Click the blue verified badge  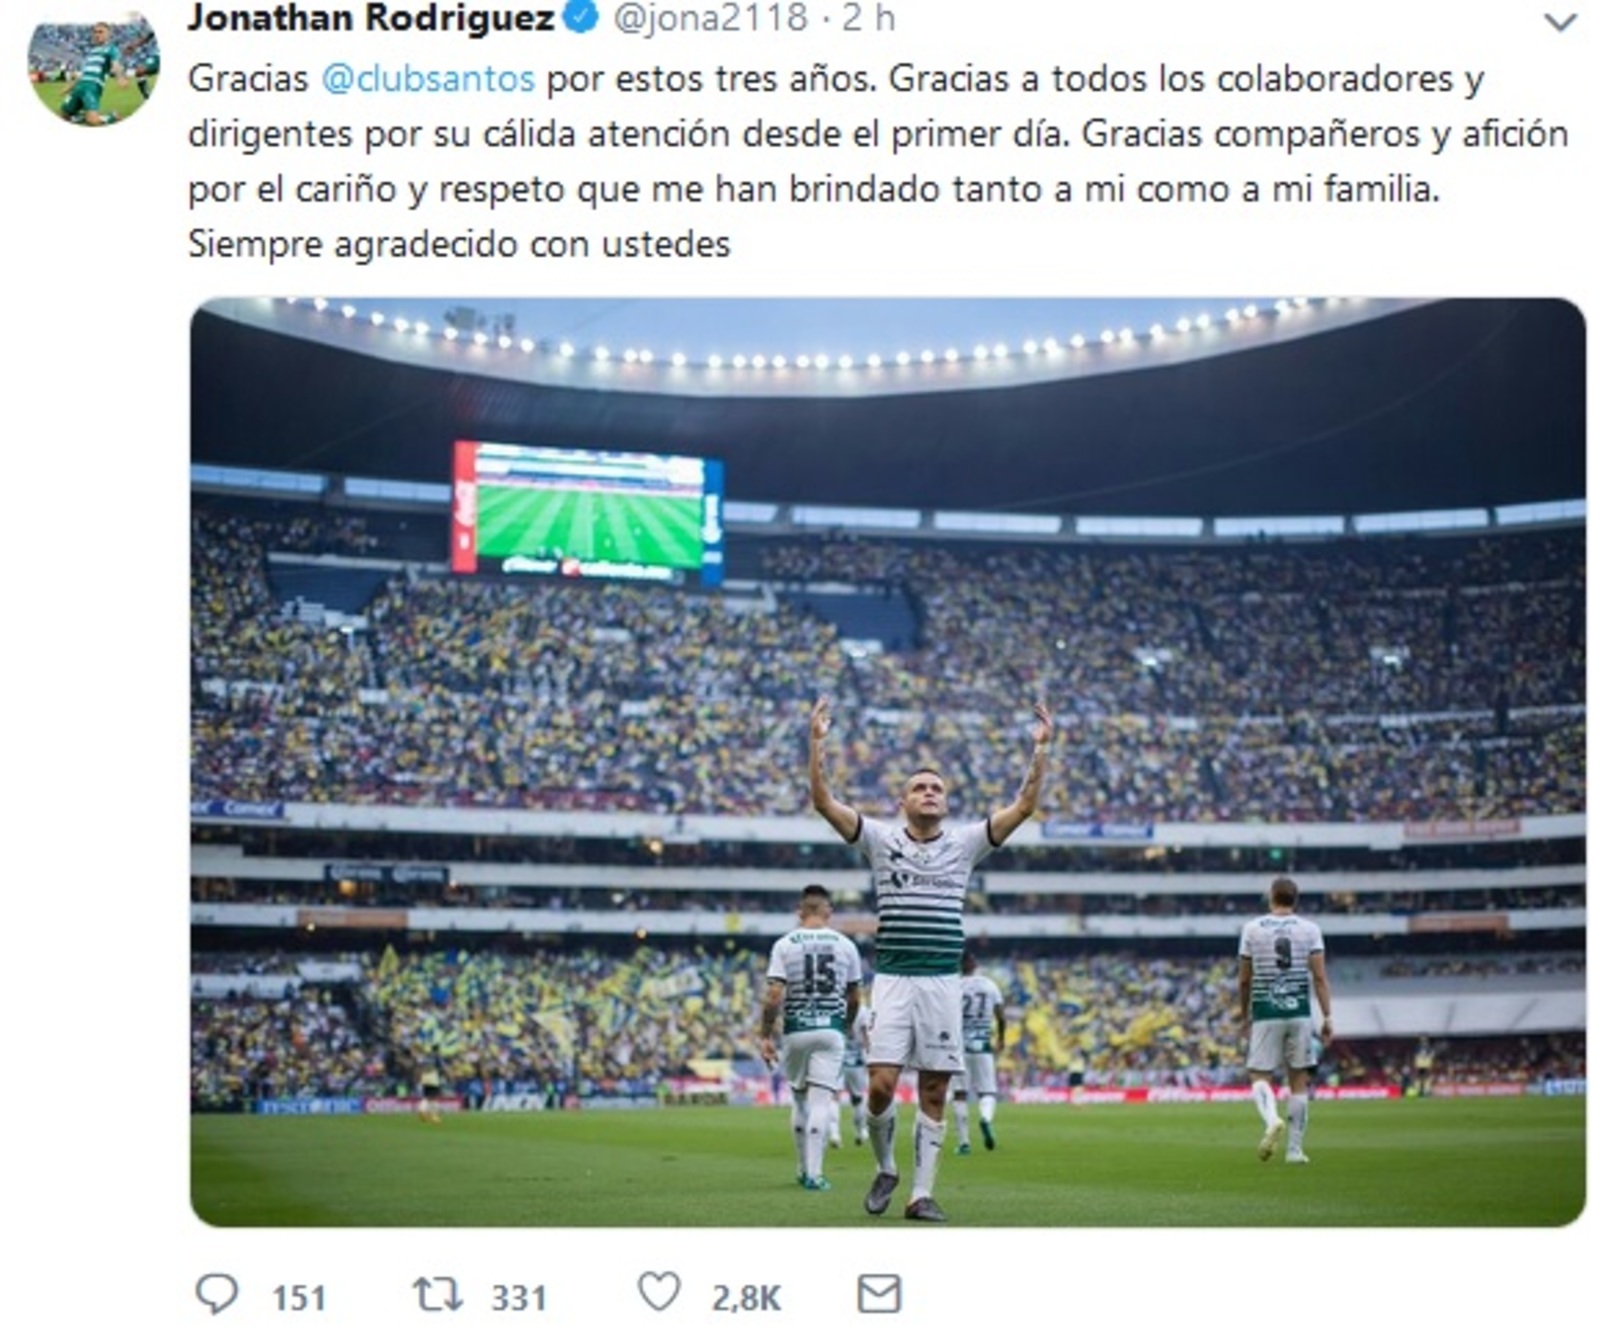(581, 17)
